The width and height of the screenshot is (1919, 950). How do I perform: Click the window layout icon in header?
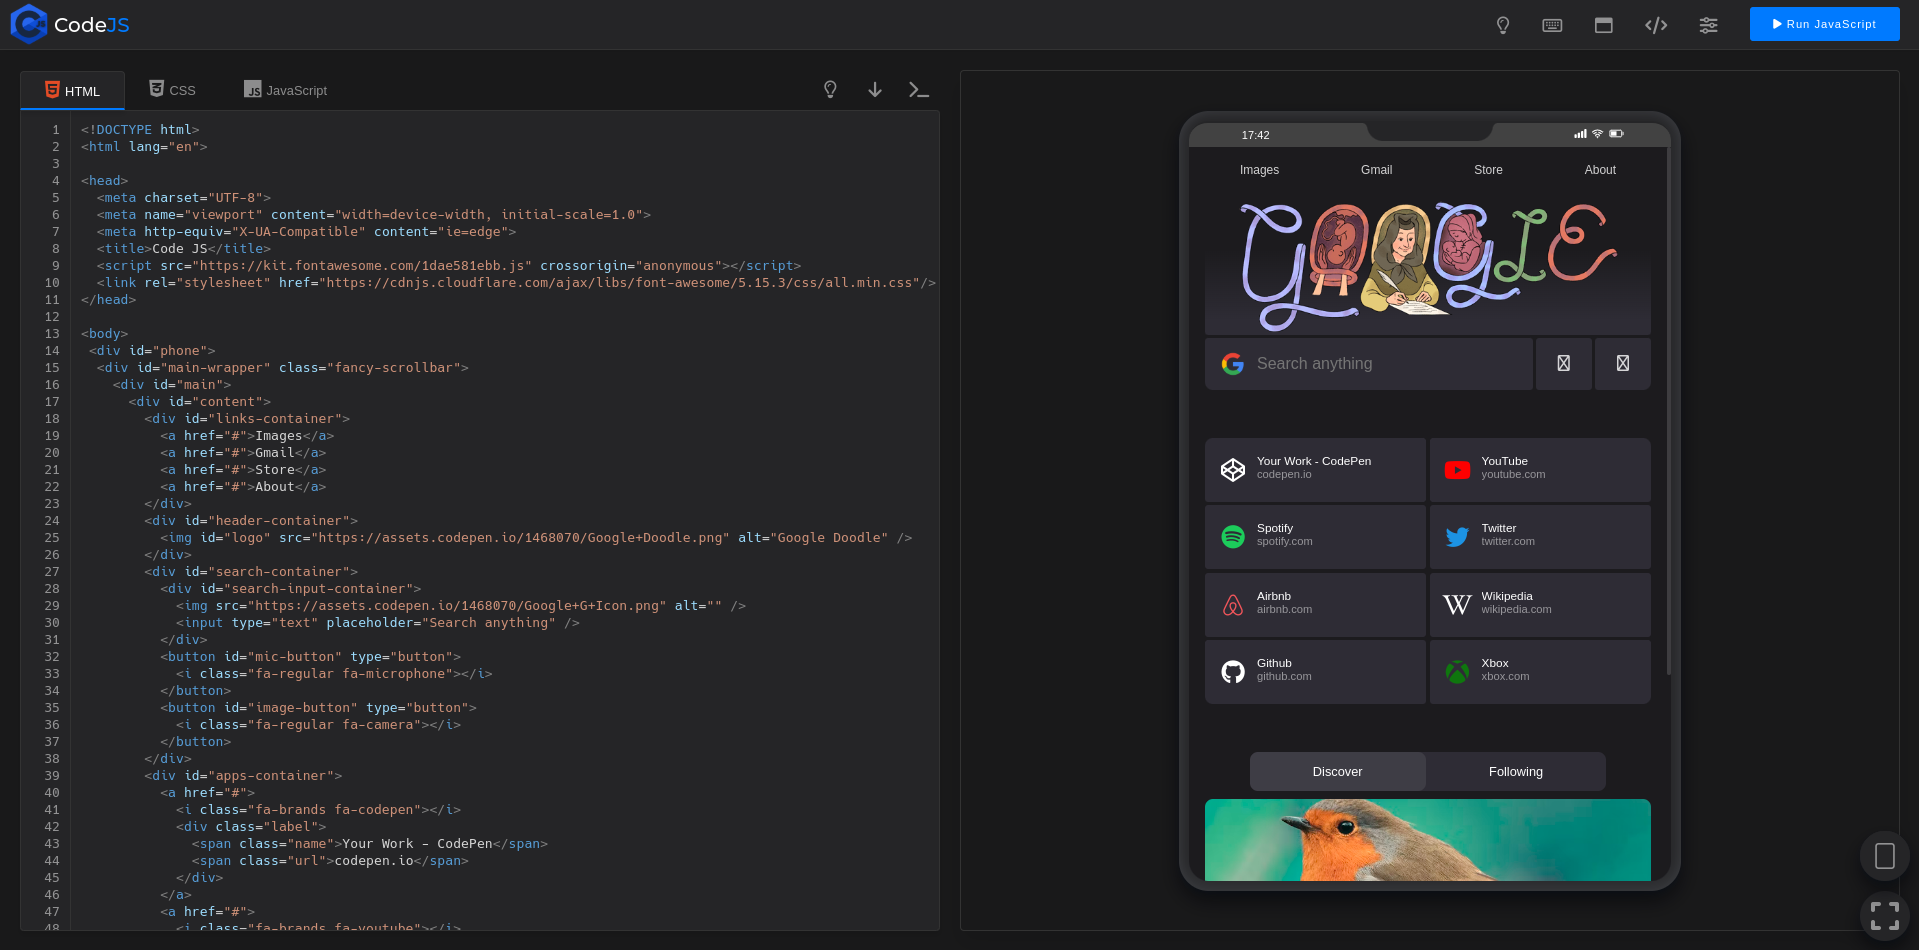1603,25
